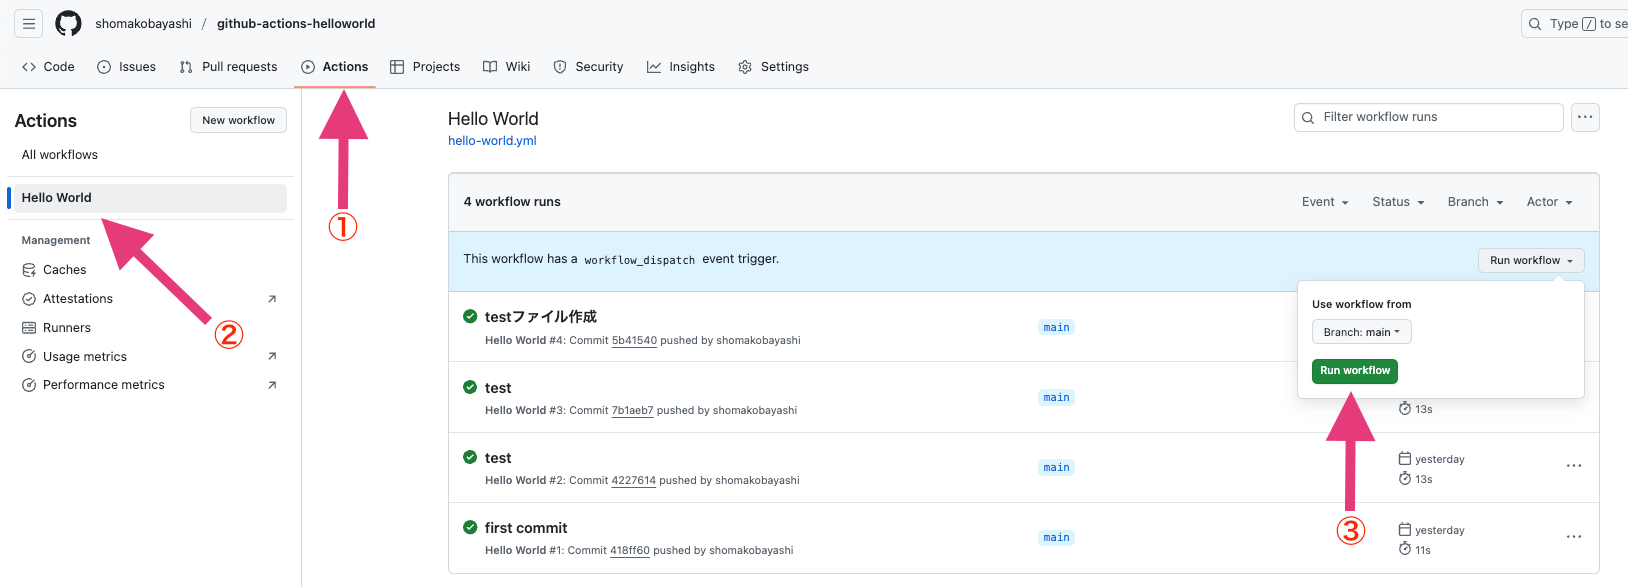Screen dimensions: 1628x587
Task: Switch to the Settings tab
Action: (773, 67)
